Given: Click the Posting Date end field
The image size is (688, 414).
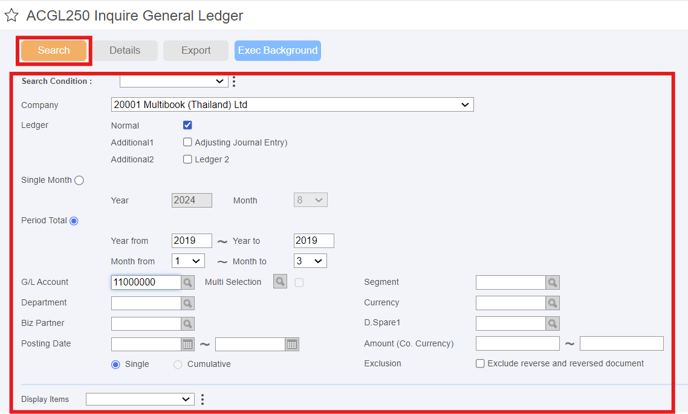Looking at the screenshot, I should click(250, 344).
